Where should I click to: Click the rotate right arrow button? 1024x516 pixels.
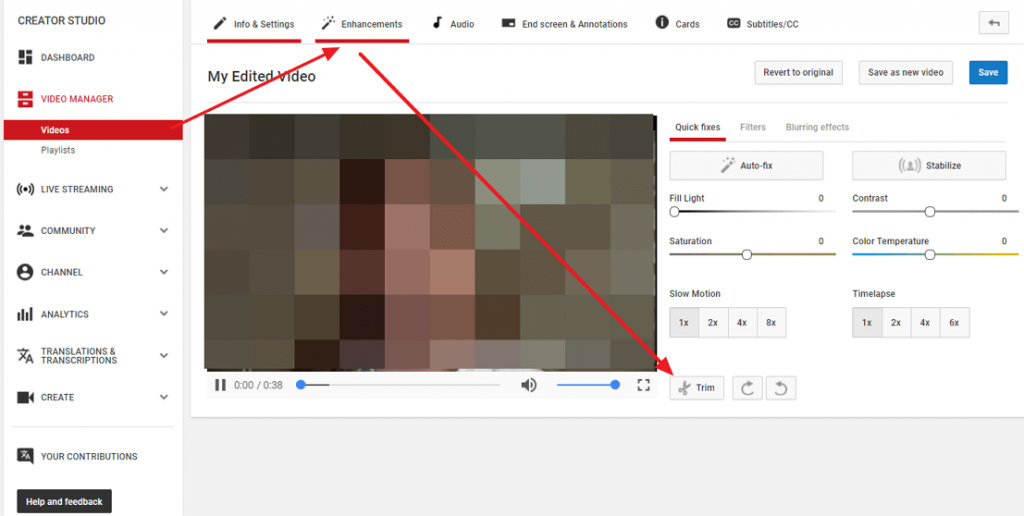coord(746,388)
